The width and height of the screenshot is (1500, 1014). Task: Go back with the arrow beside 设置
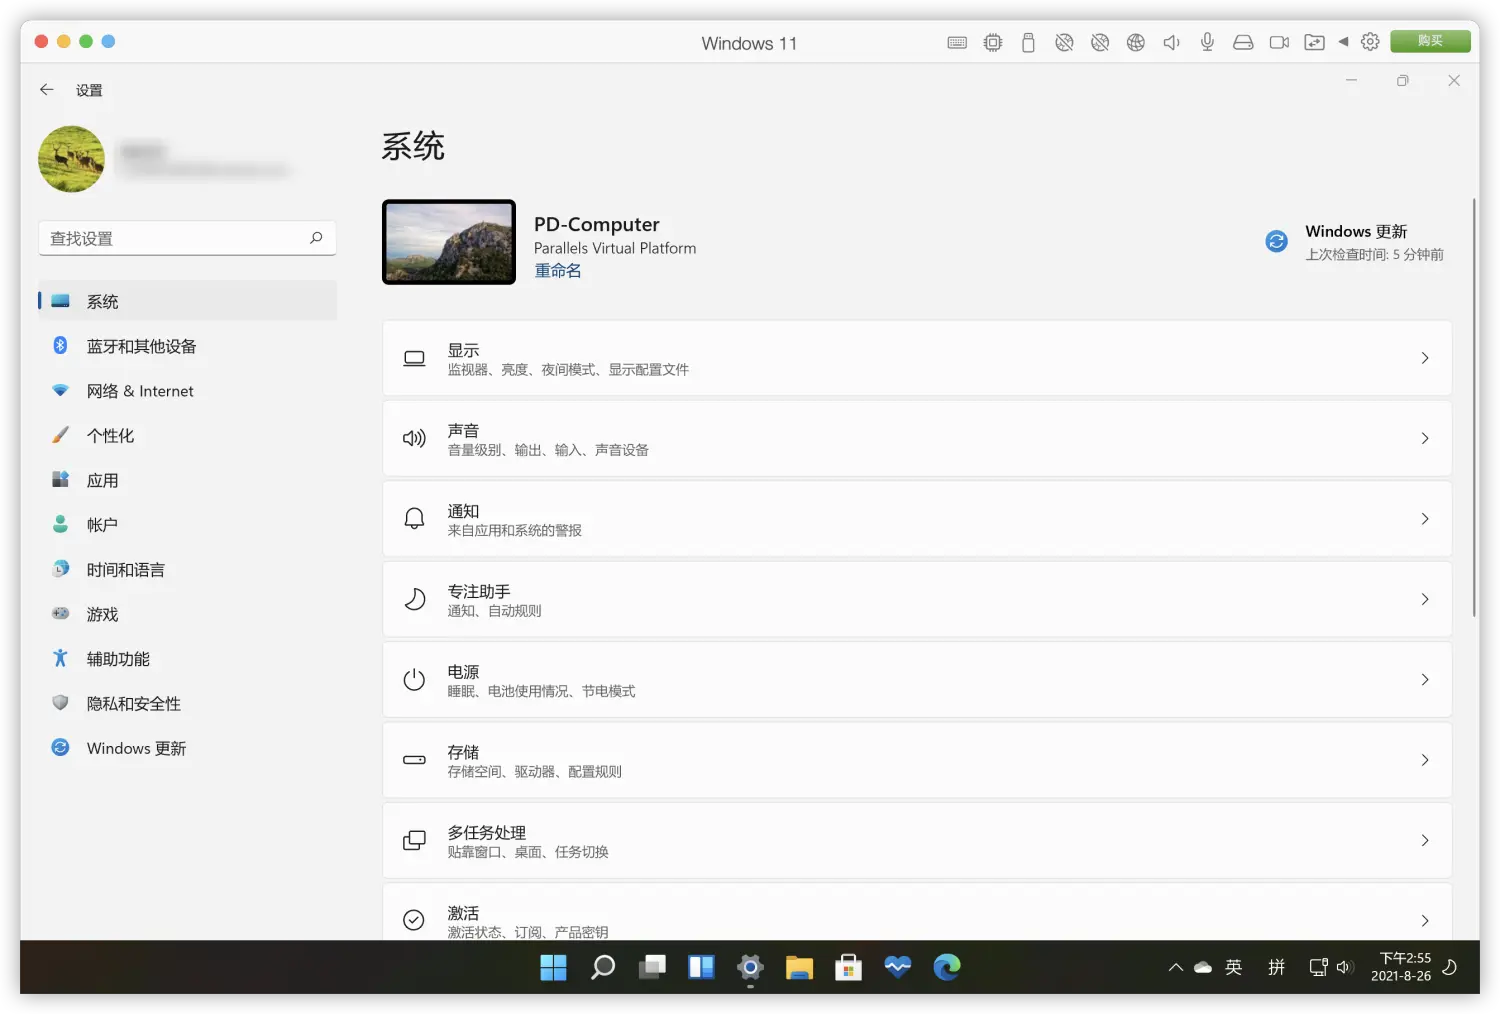pyautogui.click(x=46, y=90)
